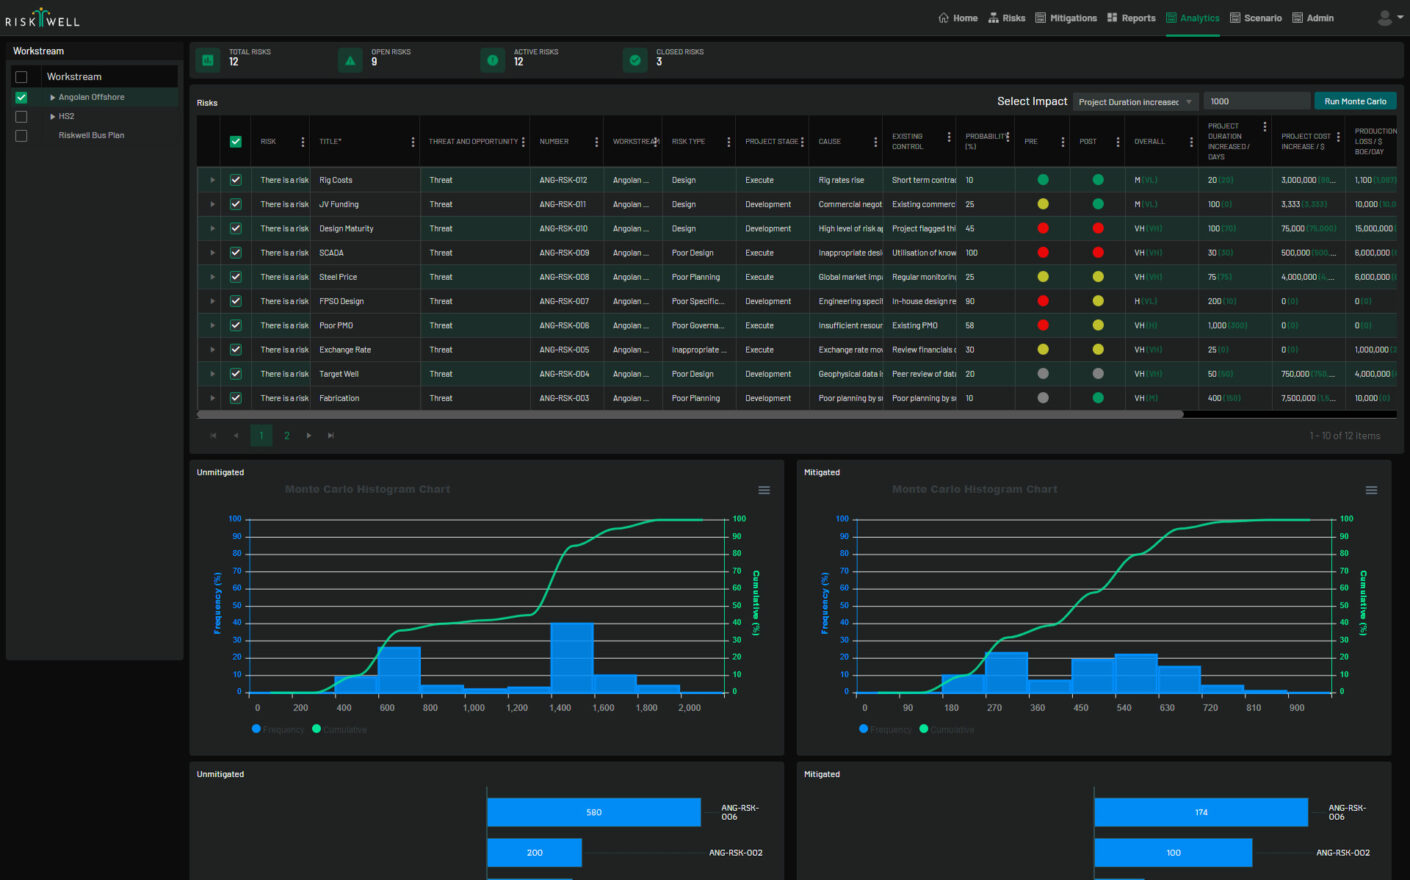Go to page 2 of risks
This screenshot has height=880, width=1410.
286,436
